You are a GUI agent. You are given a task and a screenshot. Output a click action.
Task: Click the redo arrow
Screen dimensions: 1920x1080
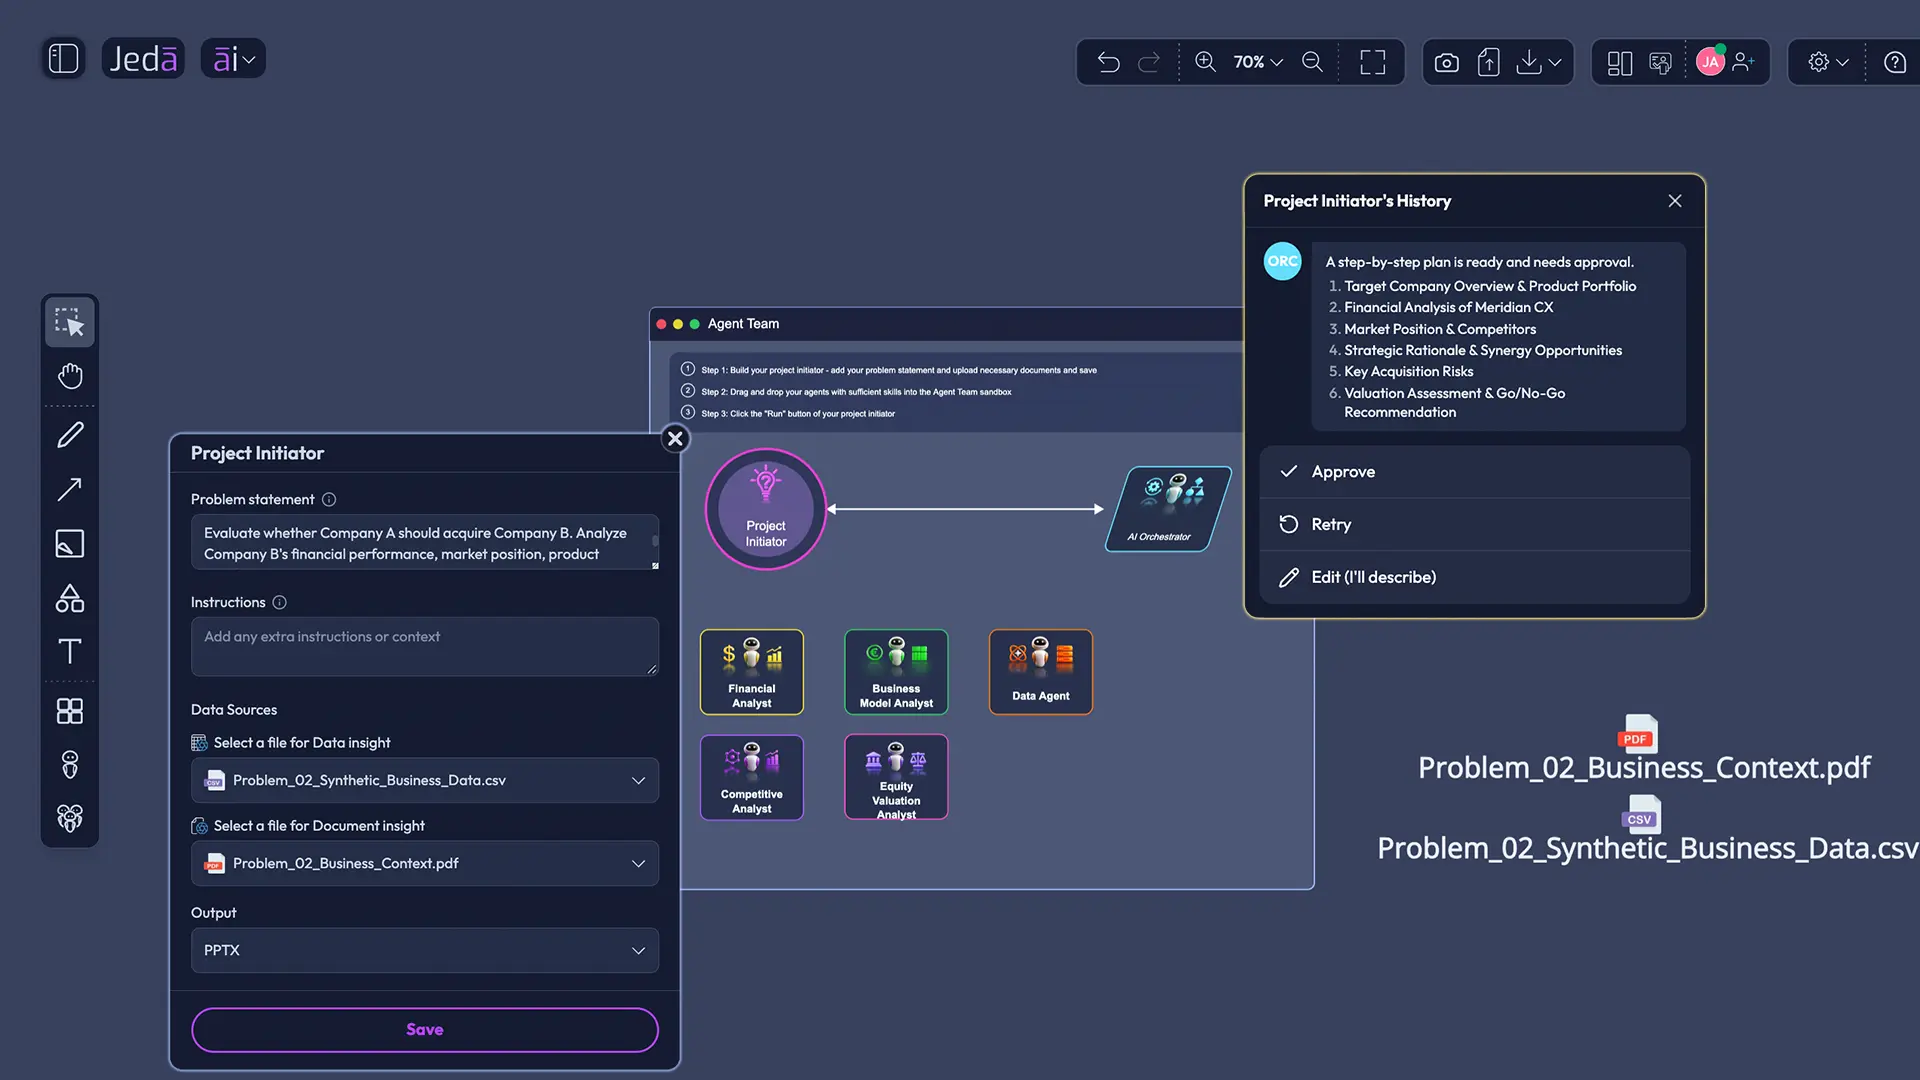[x=1149, y=62]
